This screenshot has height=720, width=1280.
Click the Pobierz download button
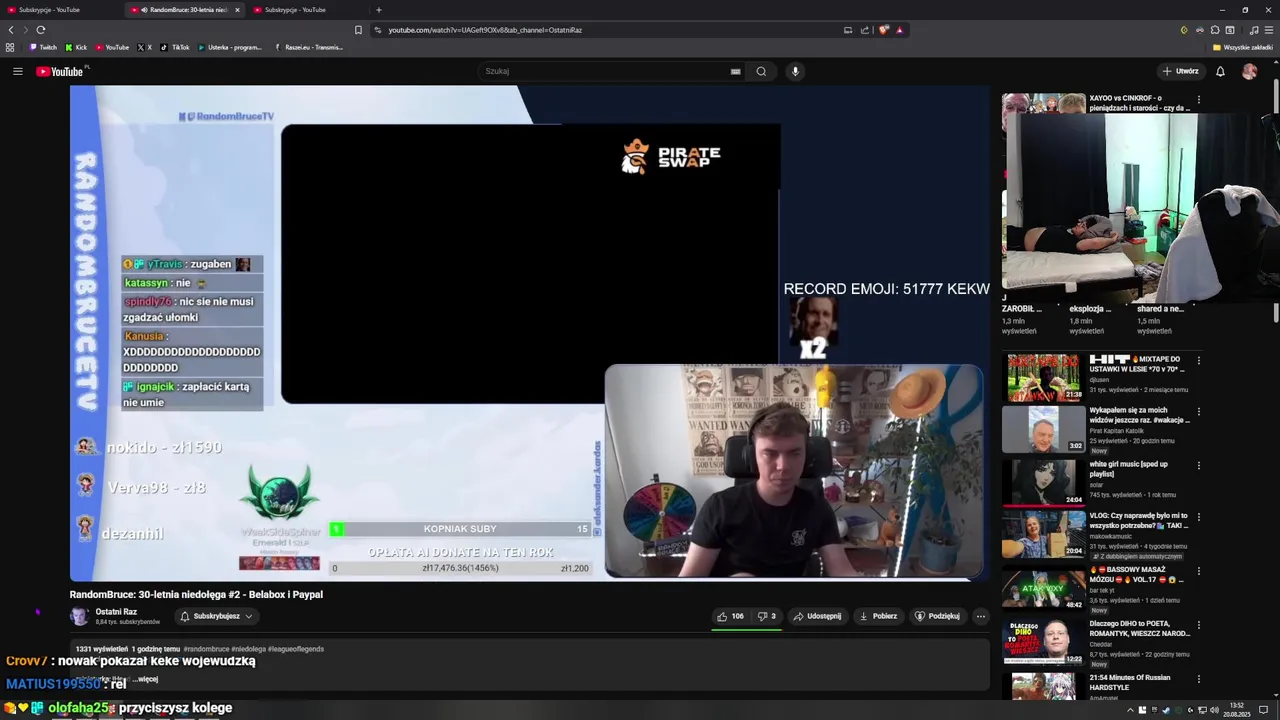(x=878, y=616)
